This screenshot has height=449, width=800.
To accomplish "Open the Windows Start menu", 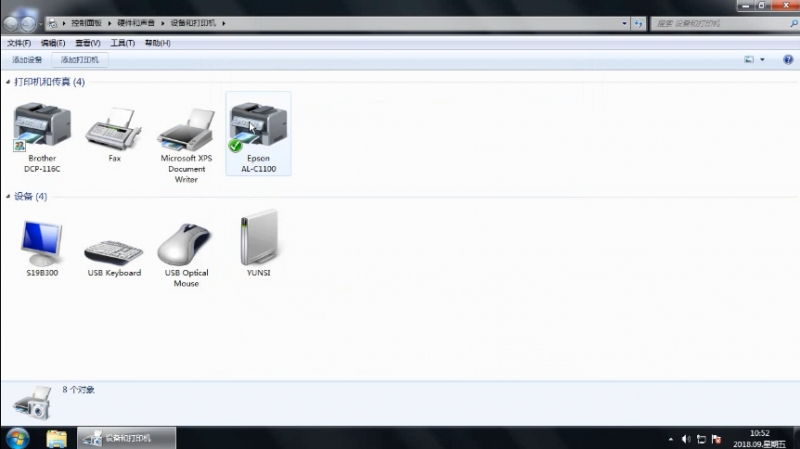I will coord(18,437).
